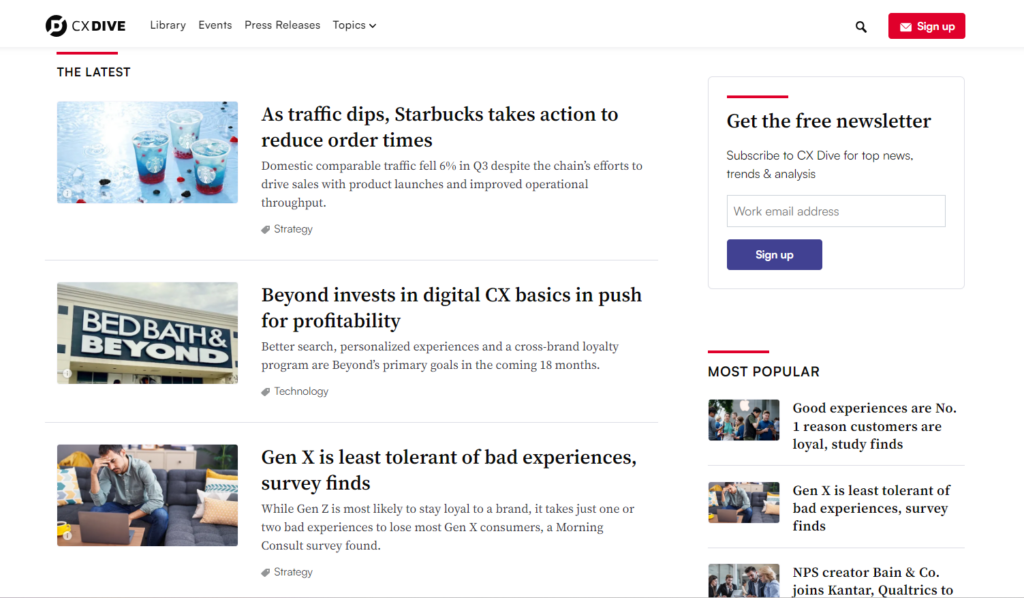Click the tag icon beside Technology
This screenshot has height=598, width=1024.
(266, 392)
